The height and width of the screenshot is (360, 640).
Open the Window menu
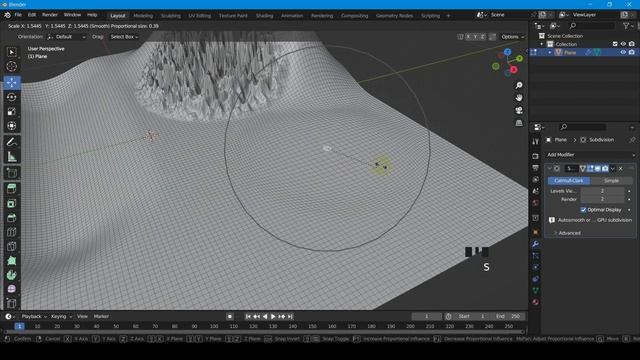[72, 15]
